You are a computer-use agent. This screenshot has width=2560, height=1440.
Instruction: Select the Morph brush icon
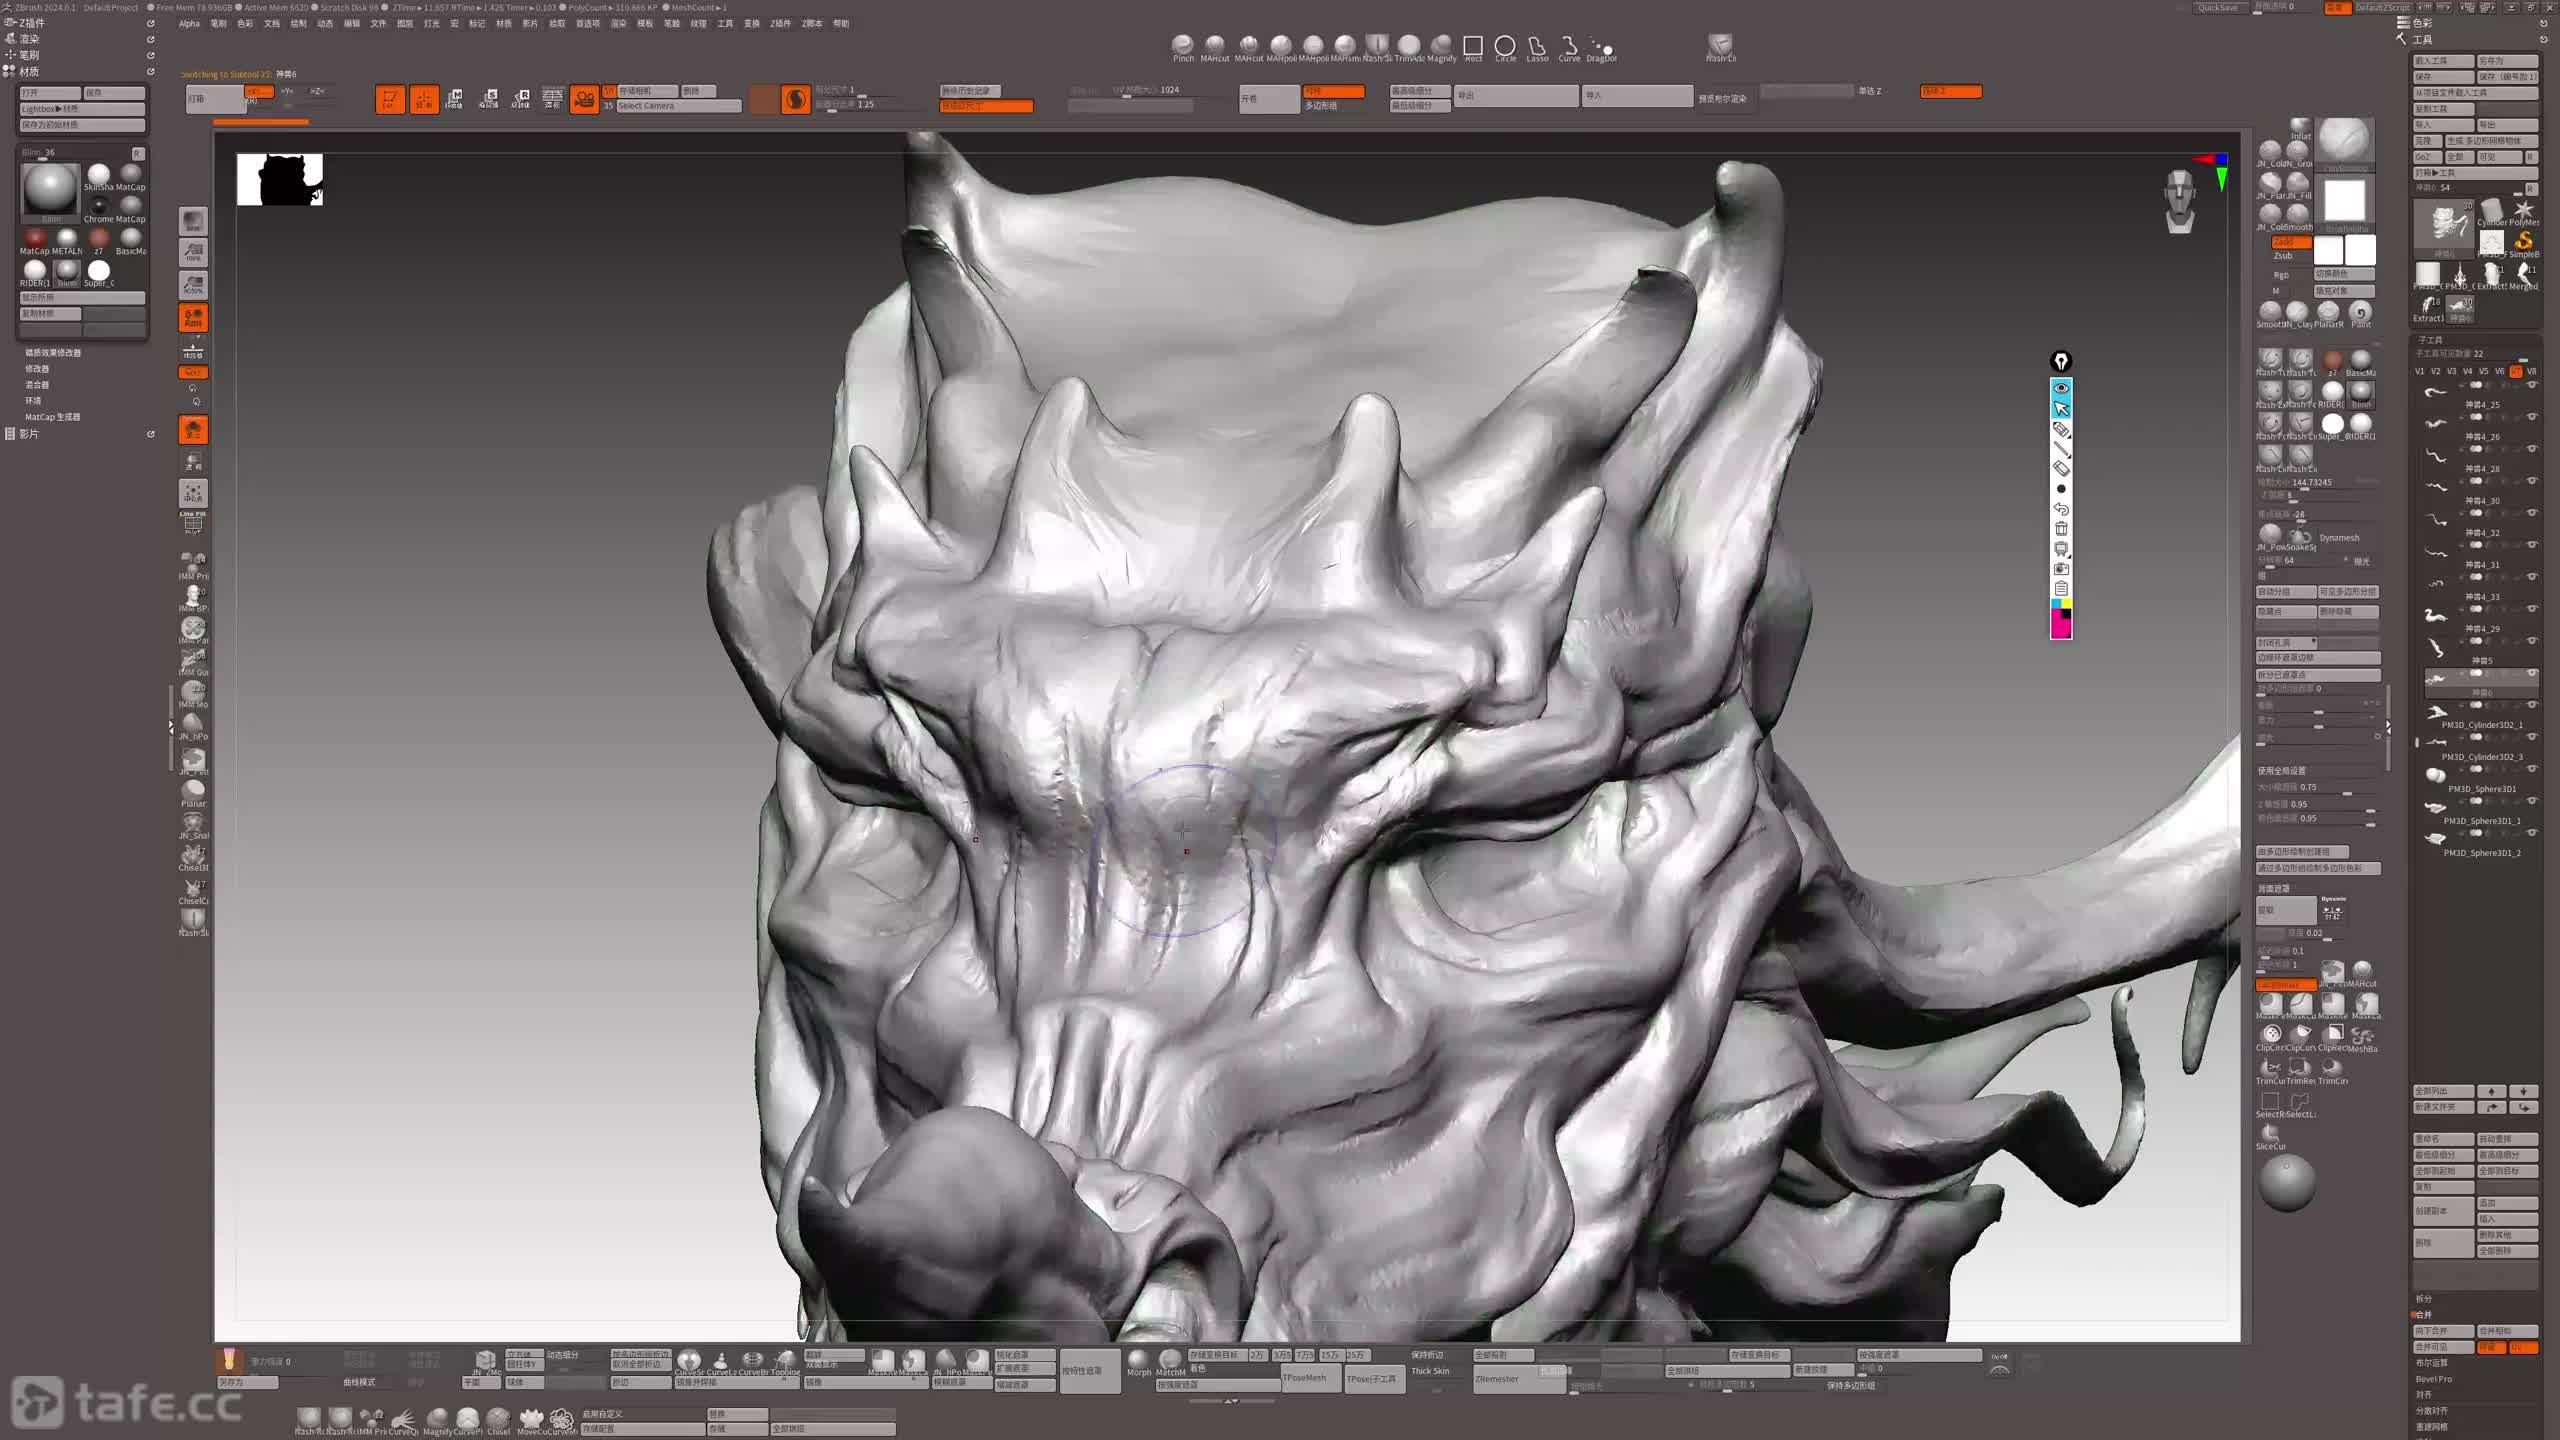click(1138, 1359)
